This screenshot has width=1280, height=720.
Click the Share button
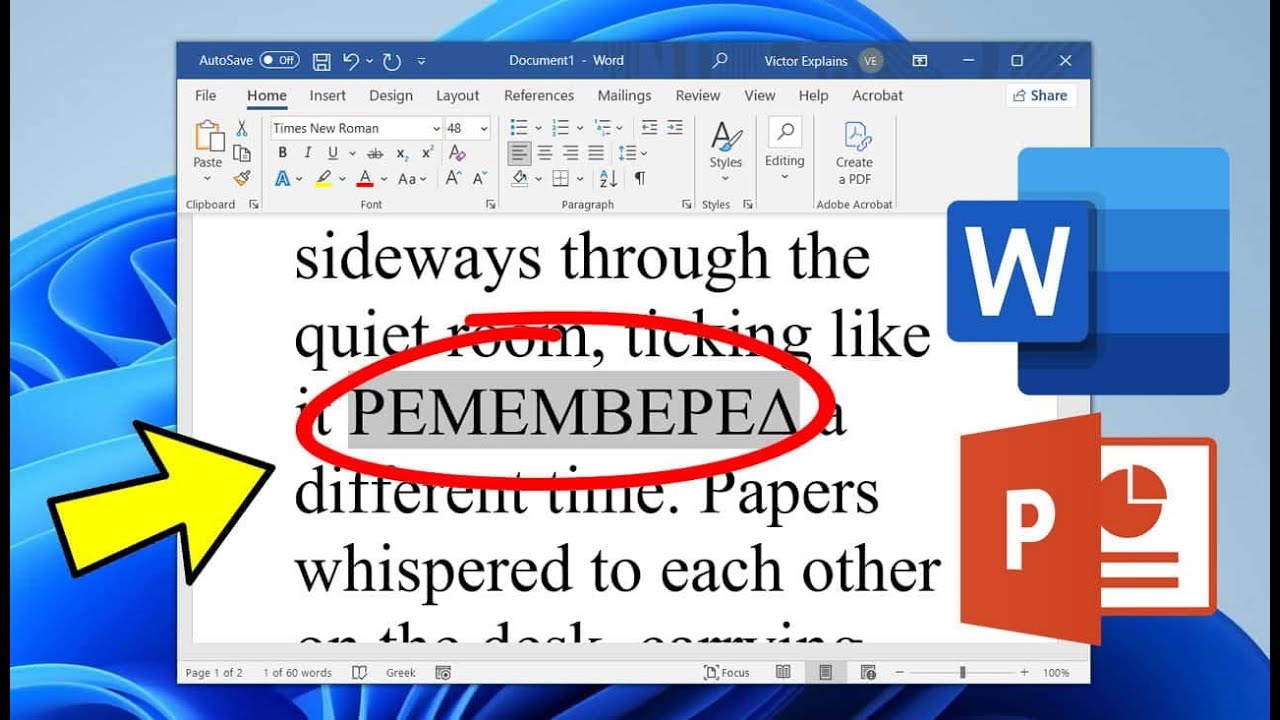point(1040,96)
